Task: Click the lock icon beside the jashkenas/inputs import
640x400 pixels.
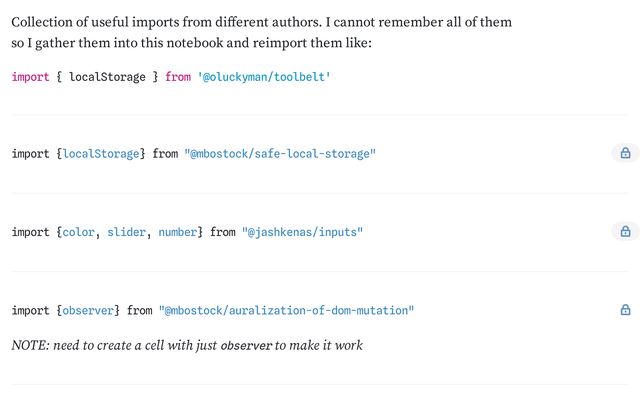Action: click(625, 231)
